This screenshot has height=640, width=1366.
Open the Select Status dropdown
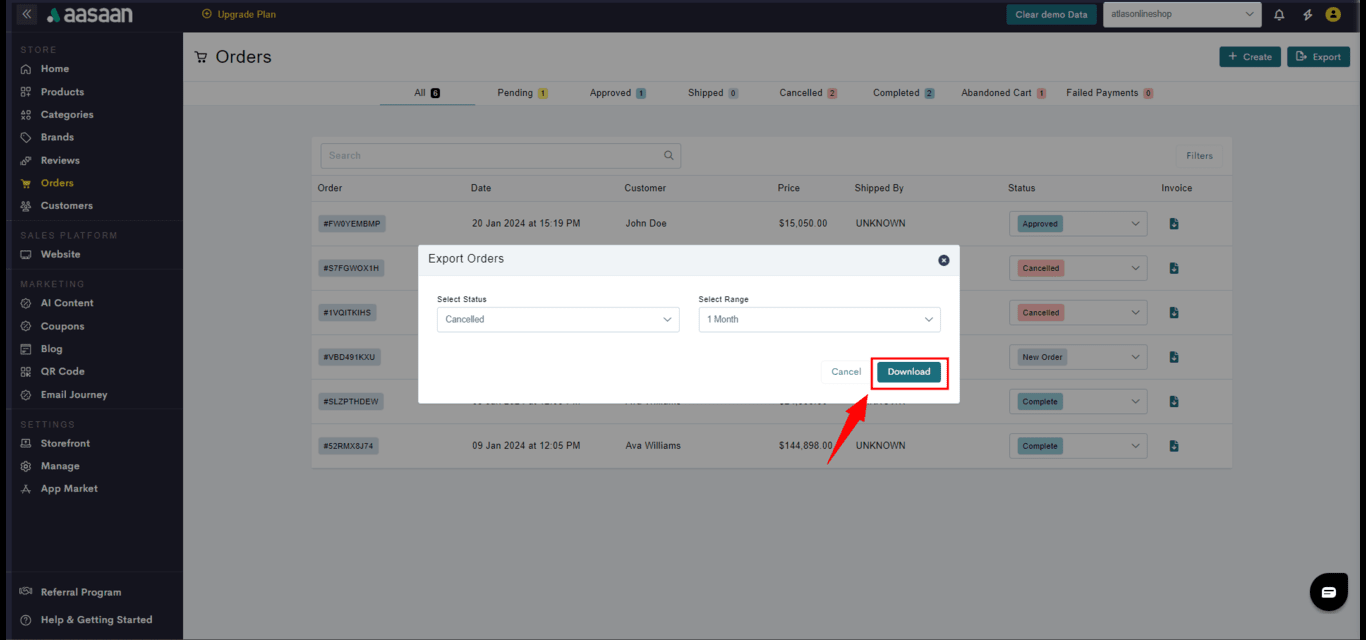click(x=558, y=320)
